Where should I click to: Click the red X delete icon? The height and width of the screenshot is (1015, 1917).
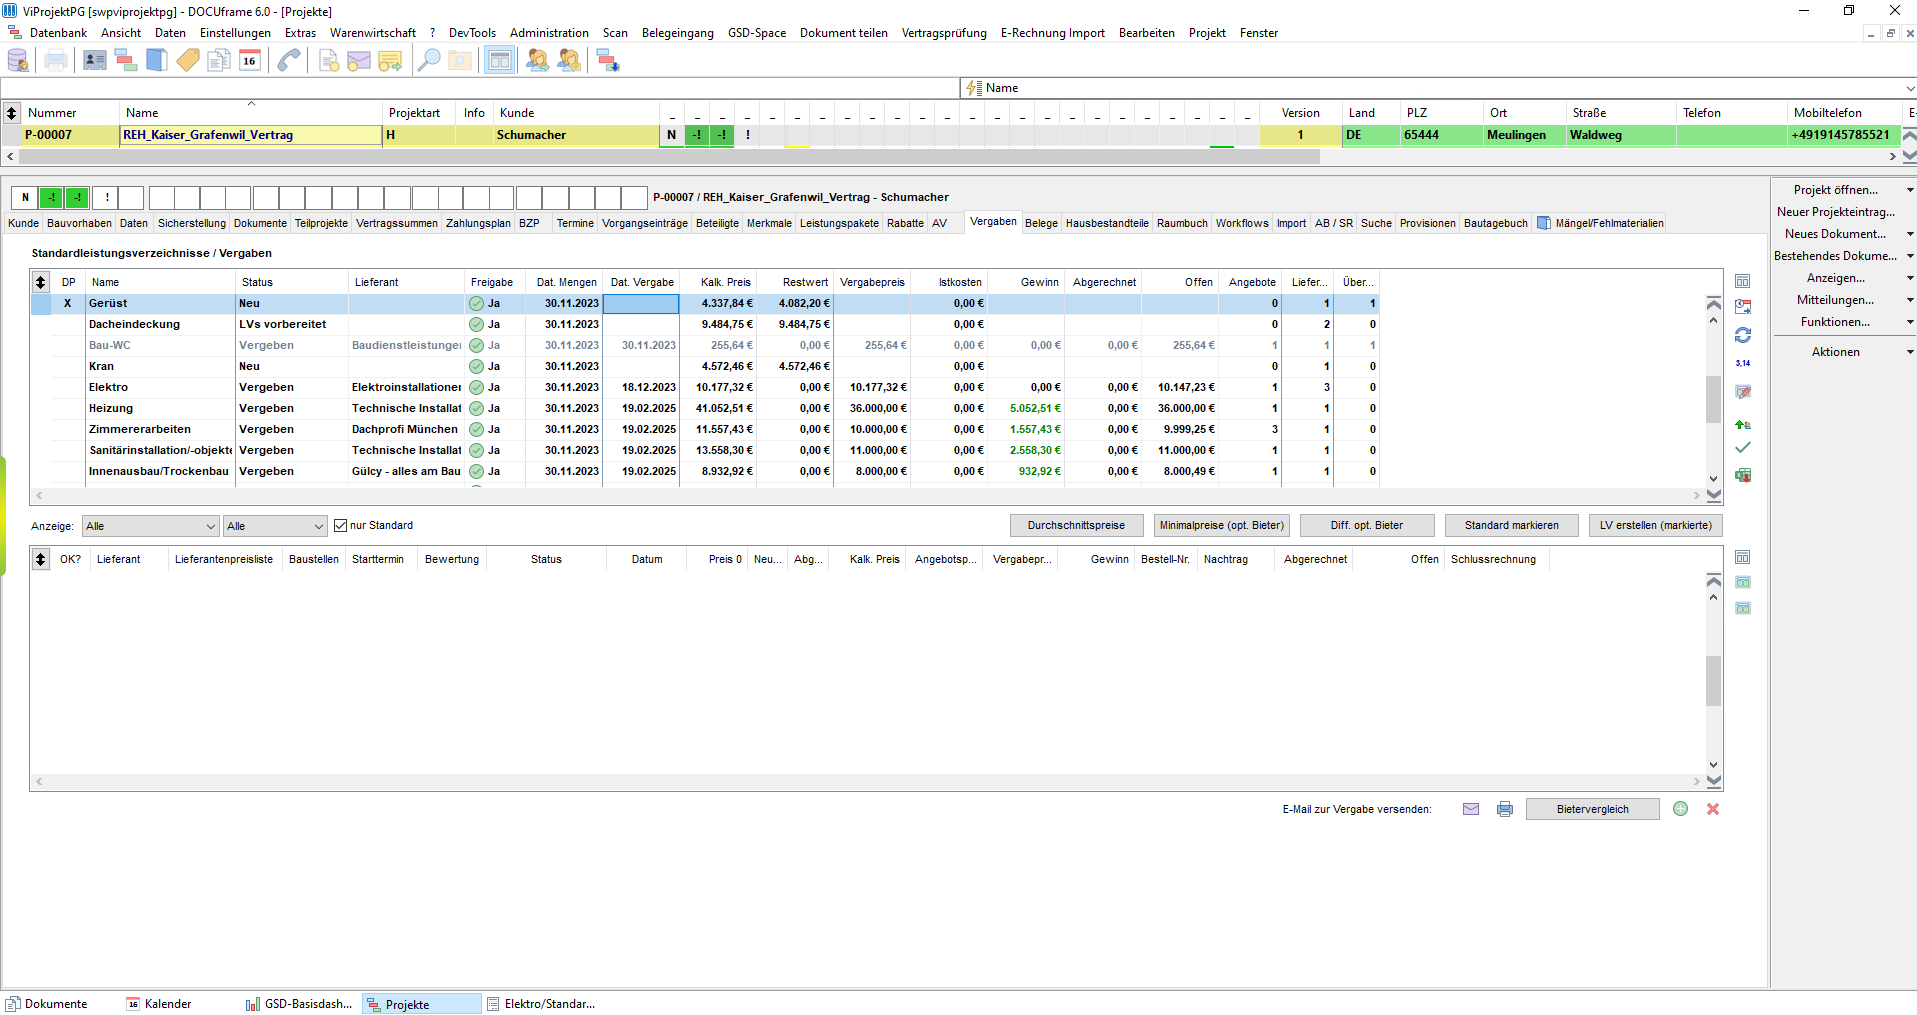(1713, 809)
